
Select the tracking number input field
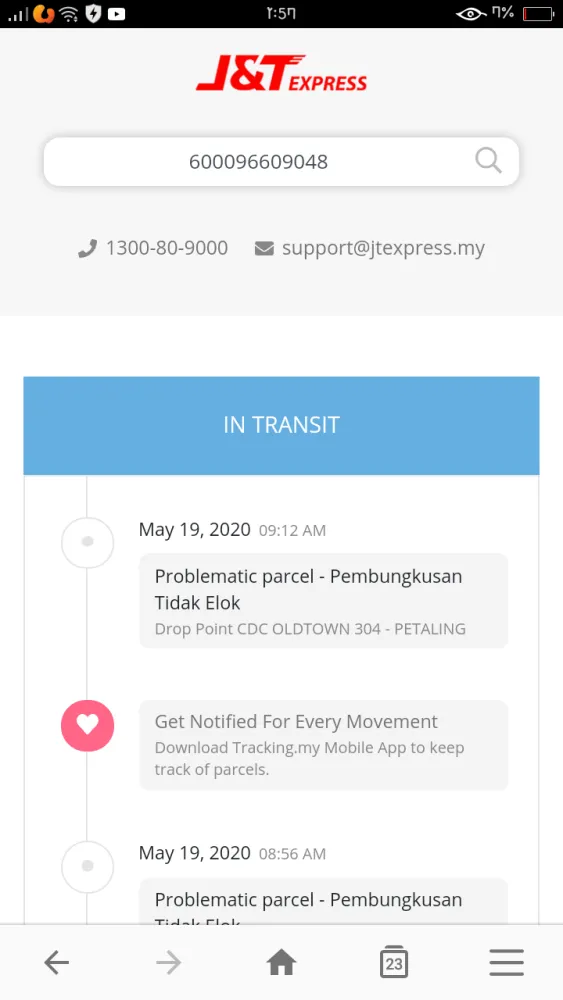pyautogui.click(x=281, y=161)
